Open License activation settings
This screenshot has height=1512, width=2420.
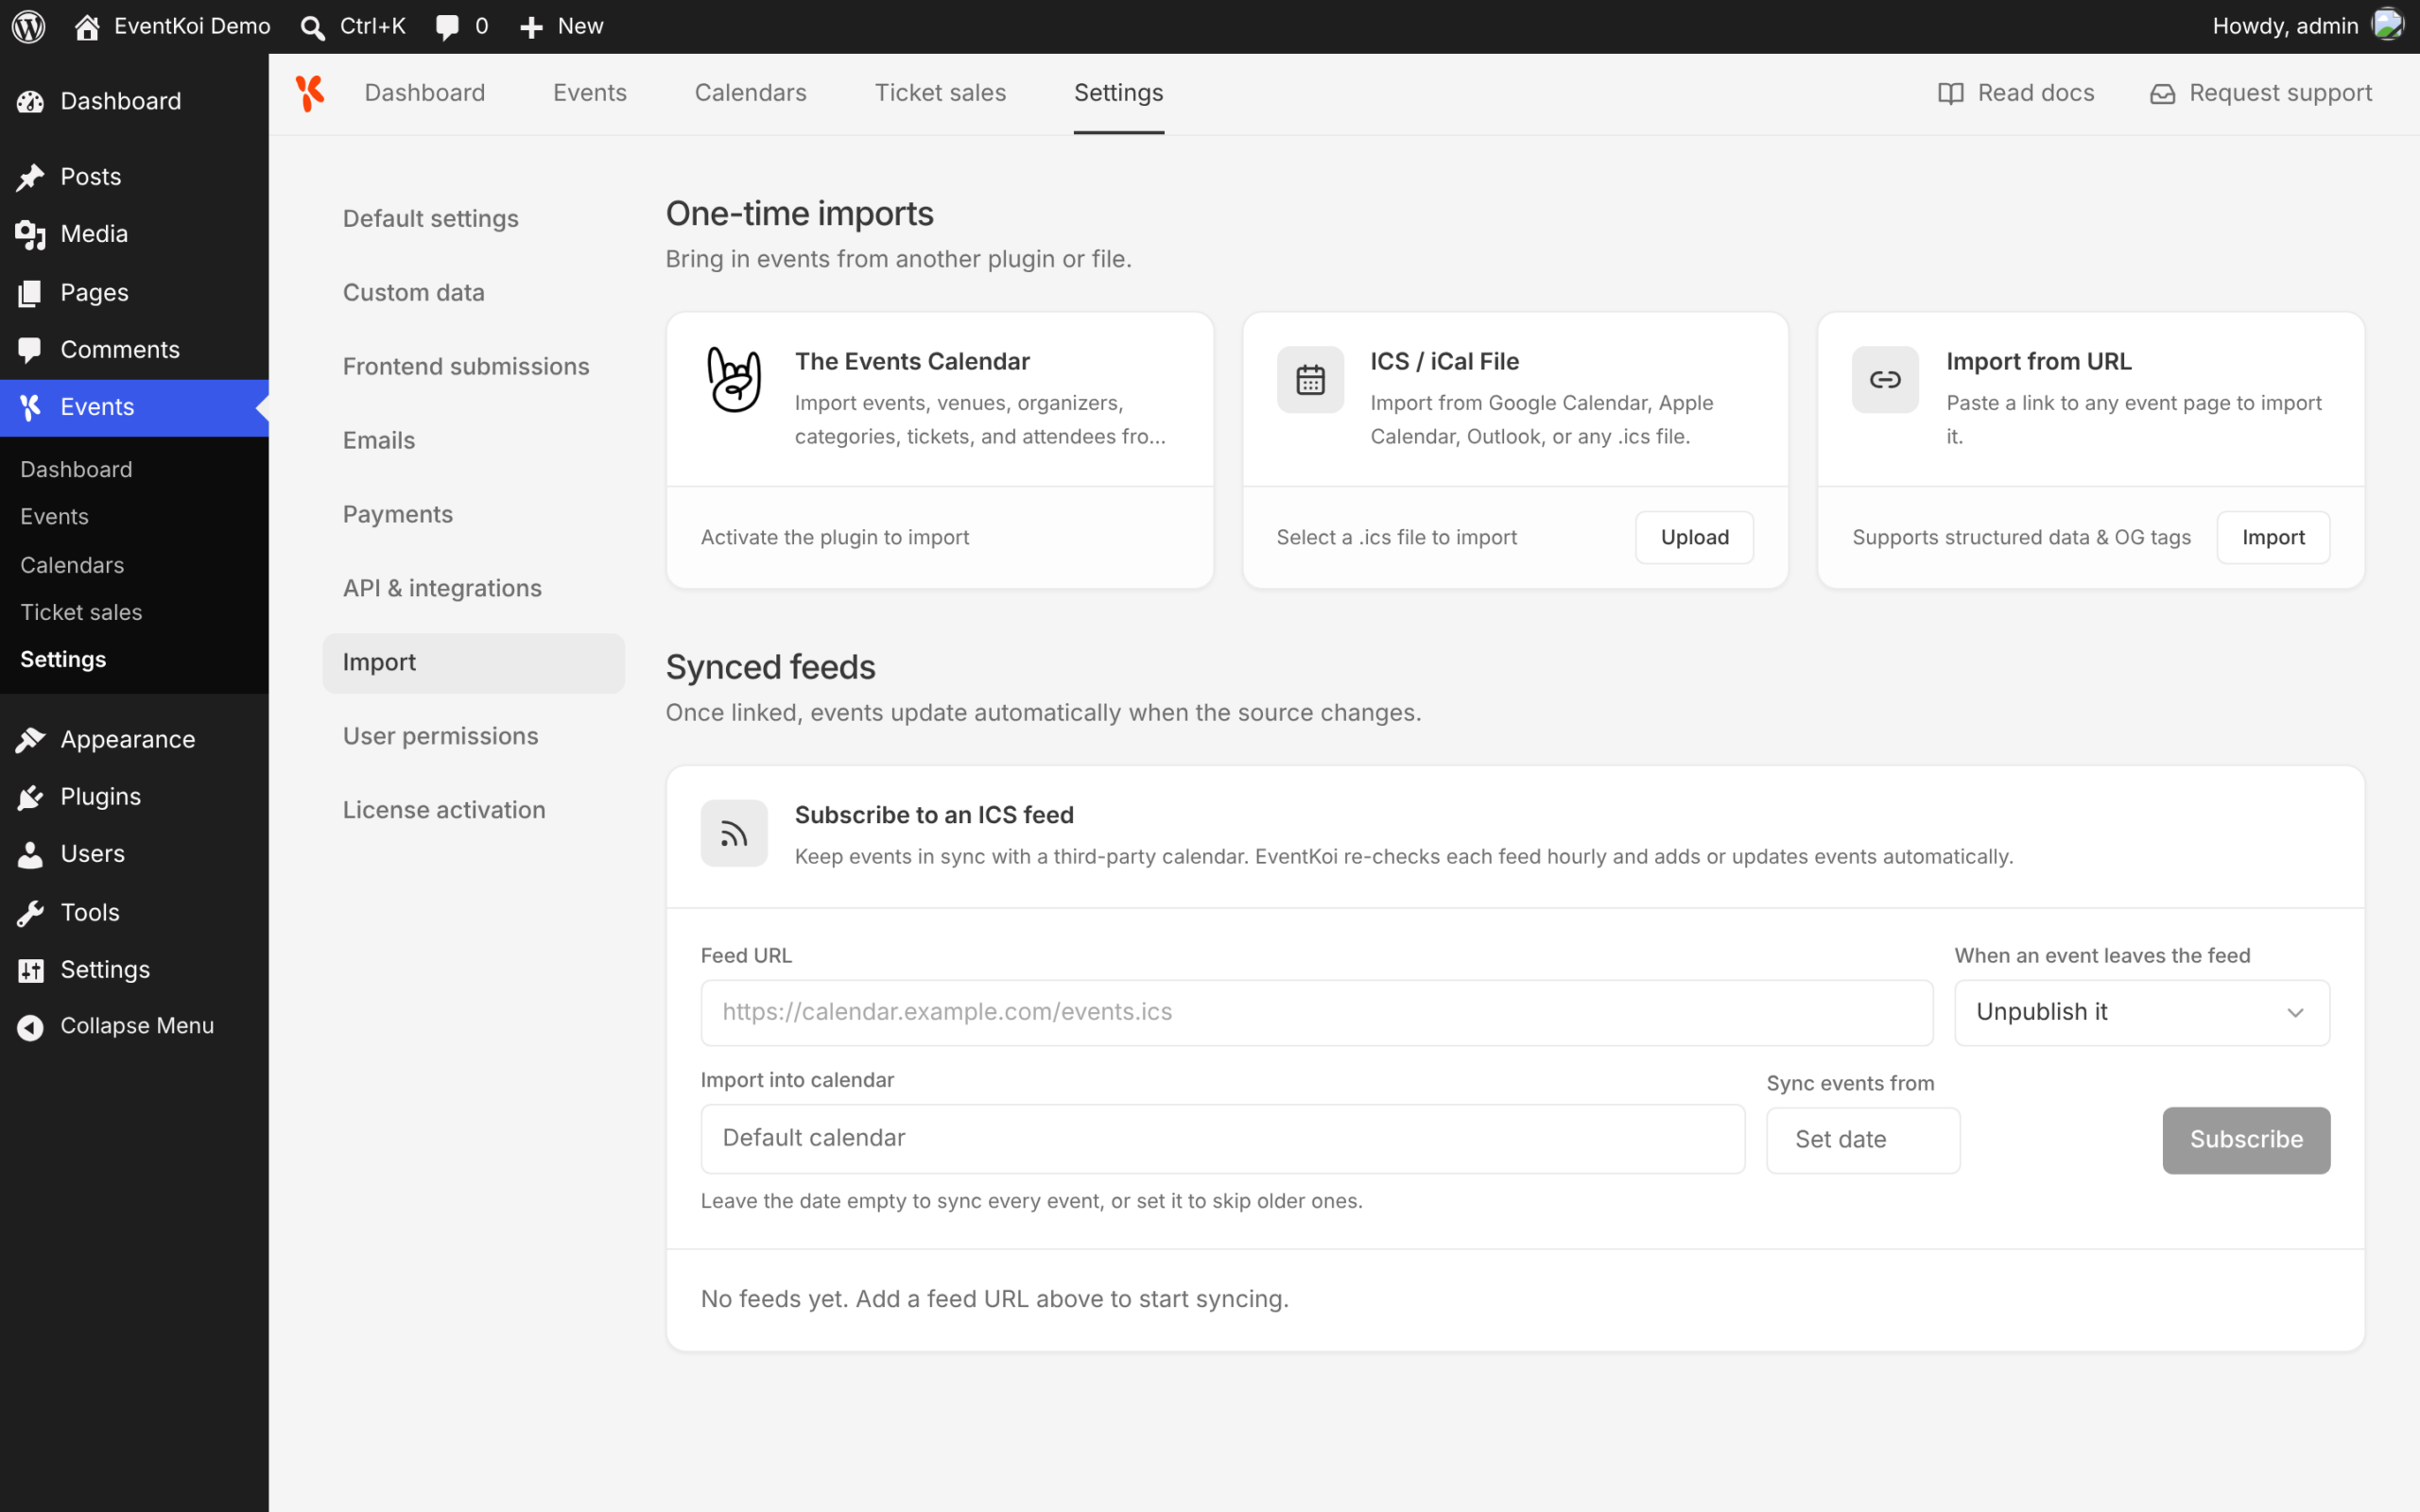click(x=473, y=810)
